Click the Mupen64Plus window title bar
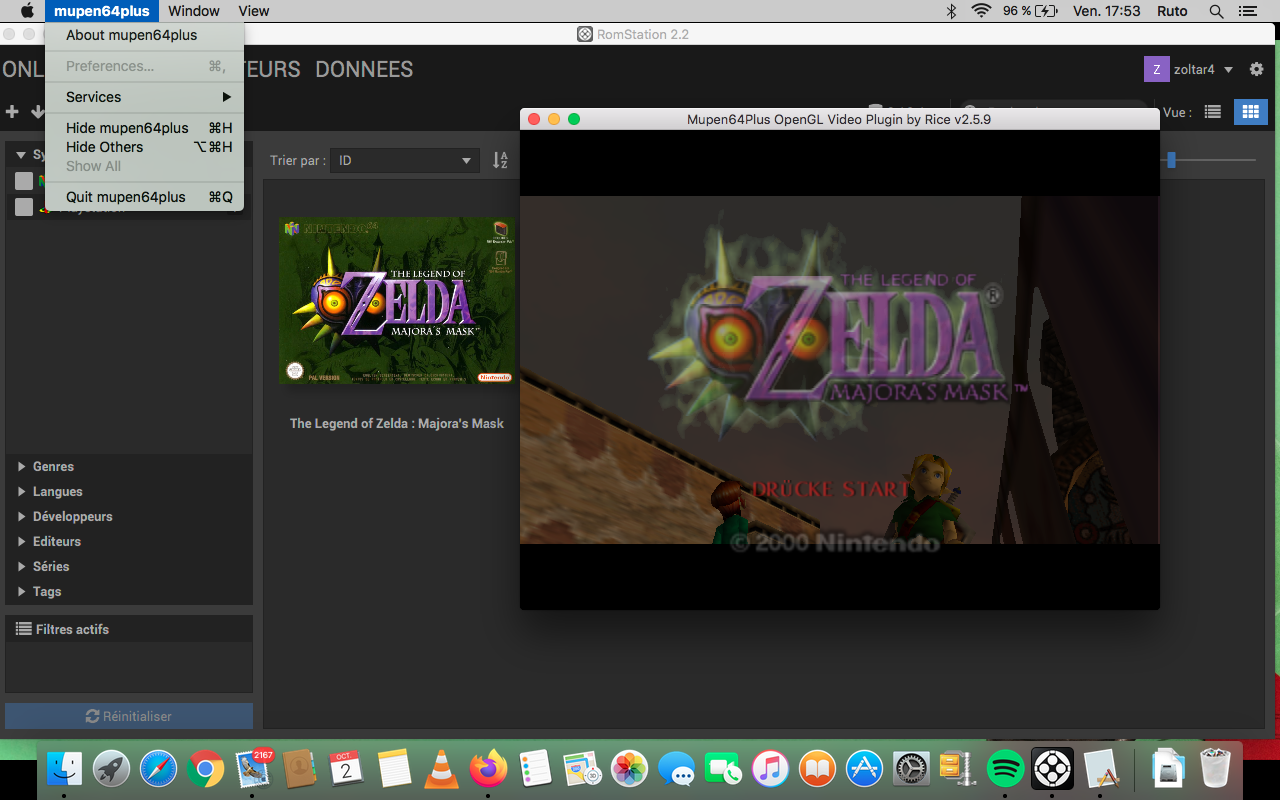Viewport: 1280px width, 800px height. point(840,119)
